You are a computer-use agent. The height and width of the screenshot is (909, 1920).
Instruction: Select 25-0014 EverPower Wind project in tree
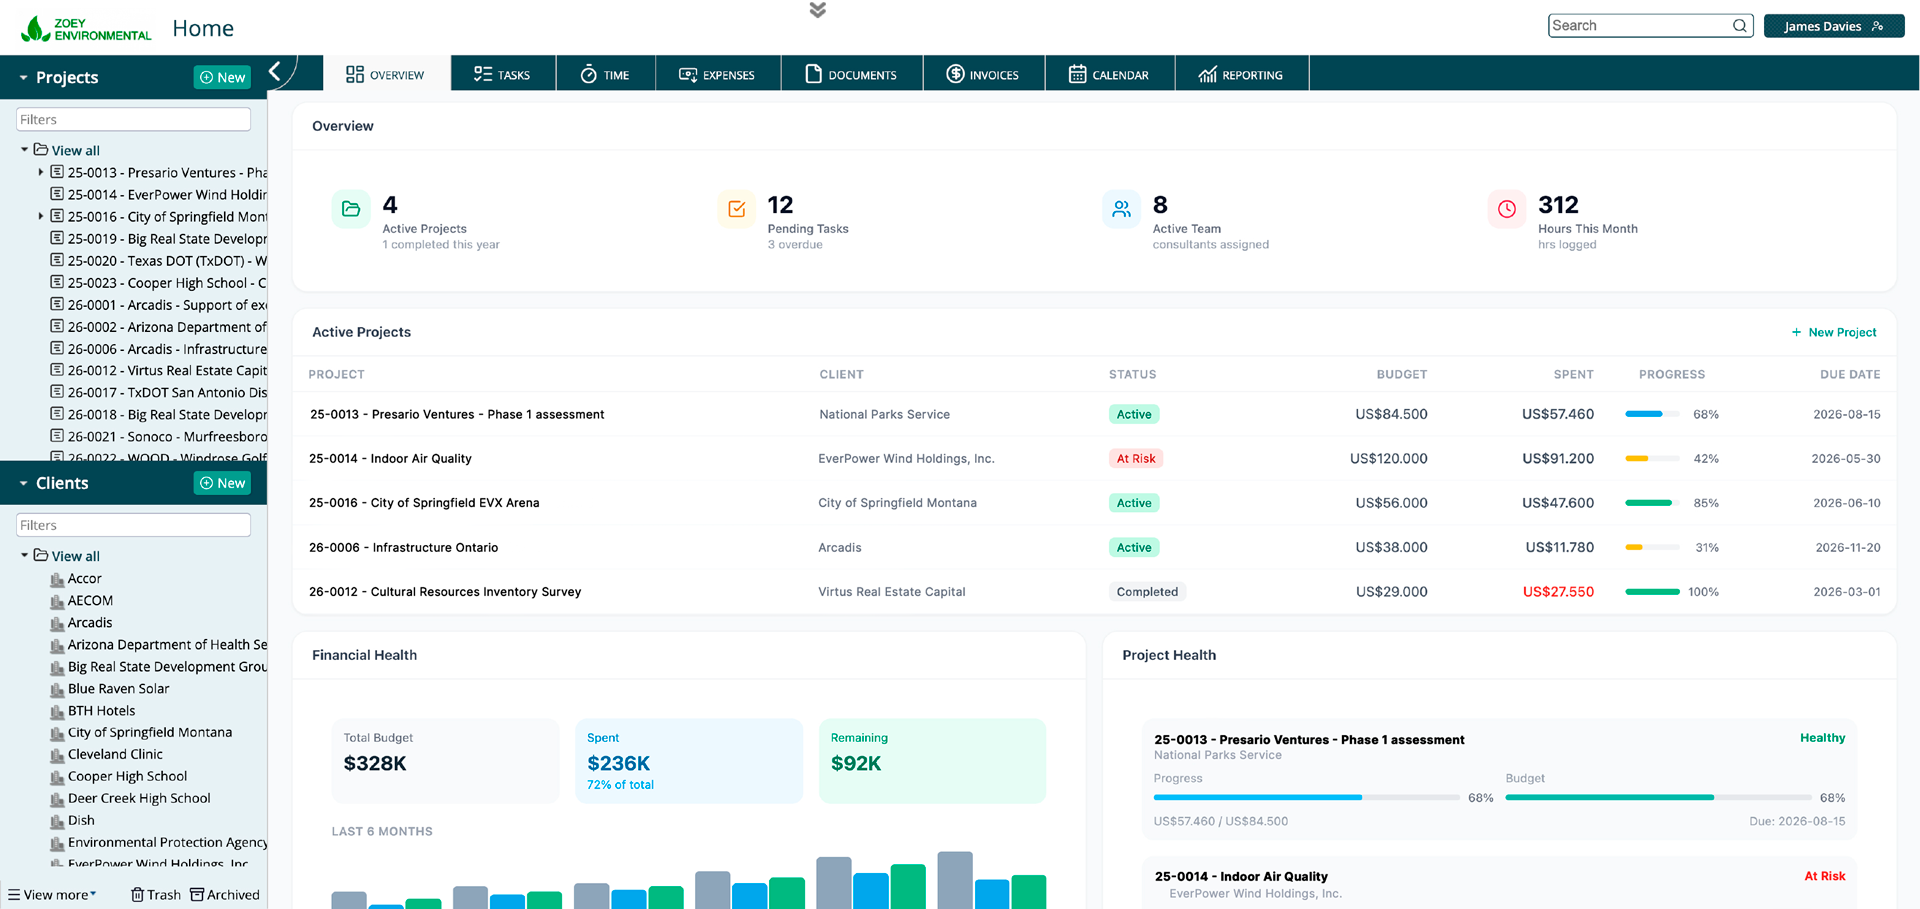click(x=160, y=194)
